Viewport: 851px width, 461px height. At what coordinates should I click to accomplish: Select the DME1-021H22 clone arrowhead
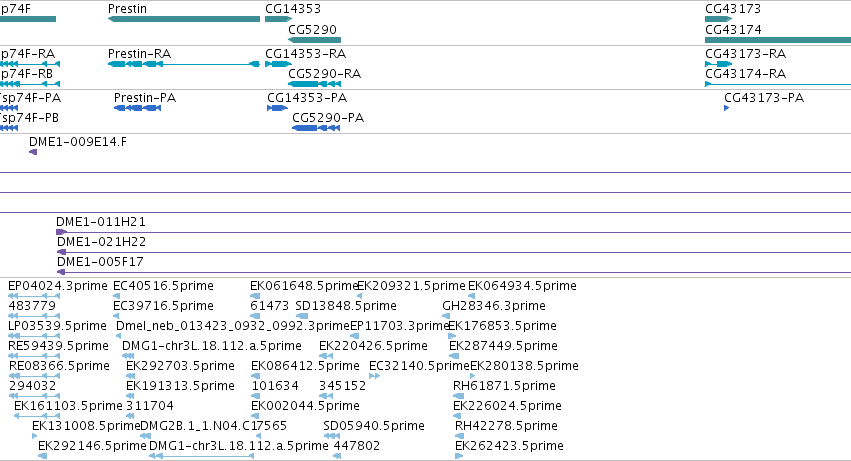coord(61,252)
